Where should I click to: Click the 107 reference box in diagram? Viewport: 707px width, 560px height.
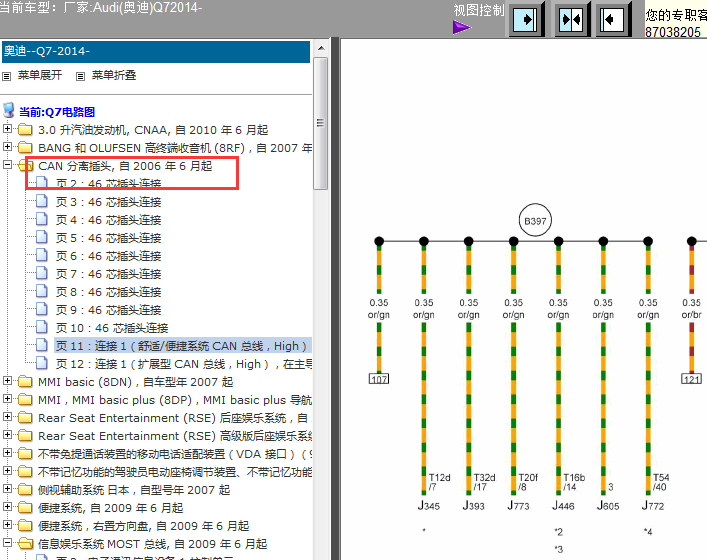(x=379, y=379)
